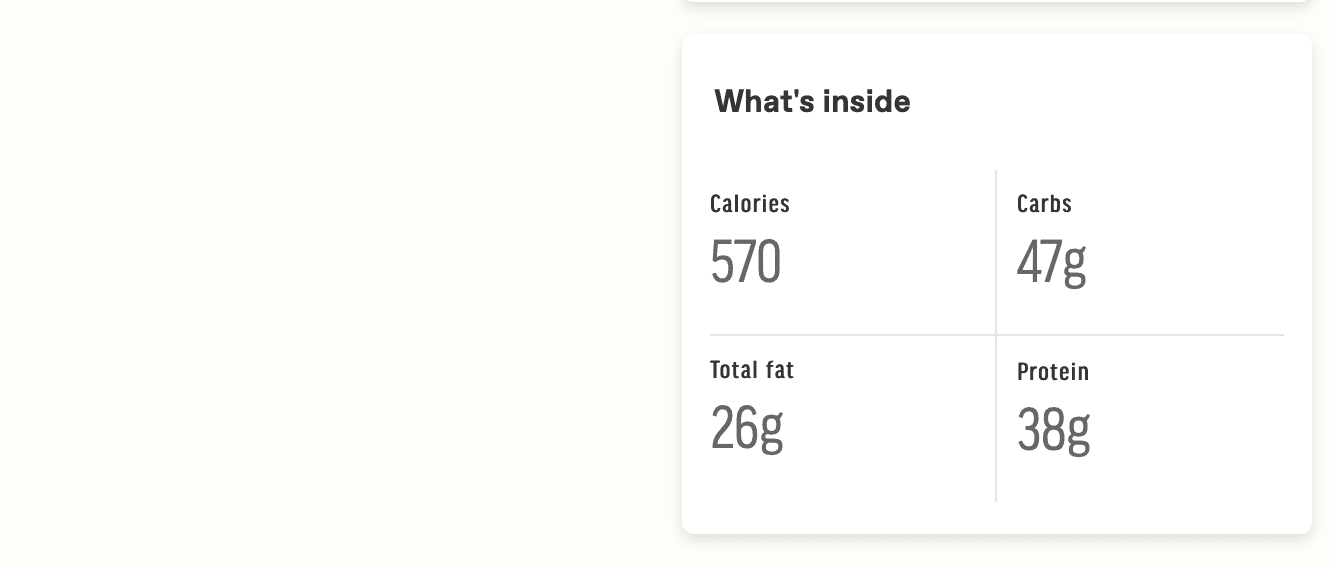Click empty space right of the 38g value
Viewport: 1330px width, 566px height.
1187,431
